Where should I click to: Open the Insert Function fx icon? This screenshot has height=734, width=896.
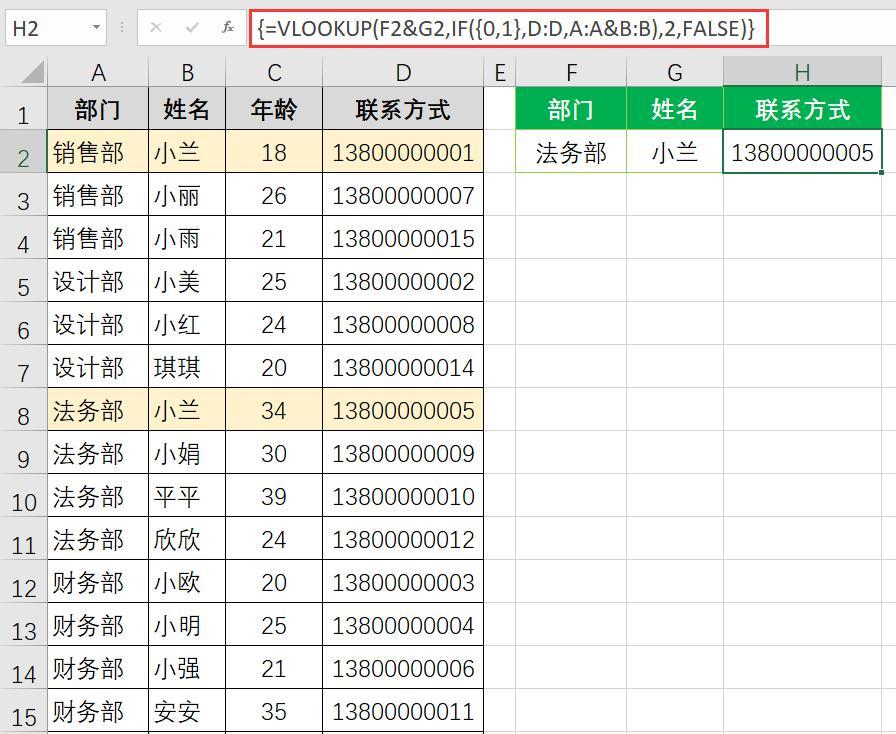[x=228, y=27]
